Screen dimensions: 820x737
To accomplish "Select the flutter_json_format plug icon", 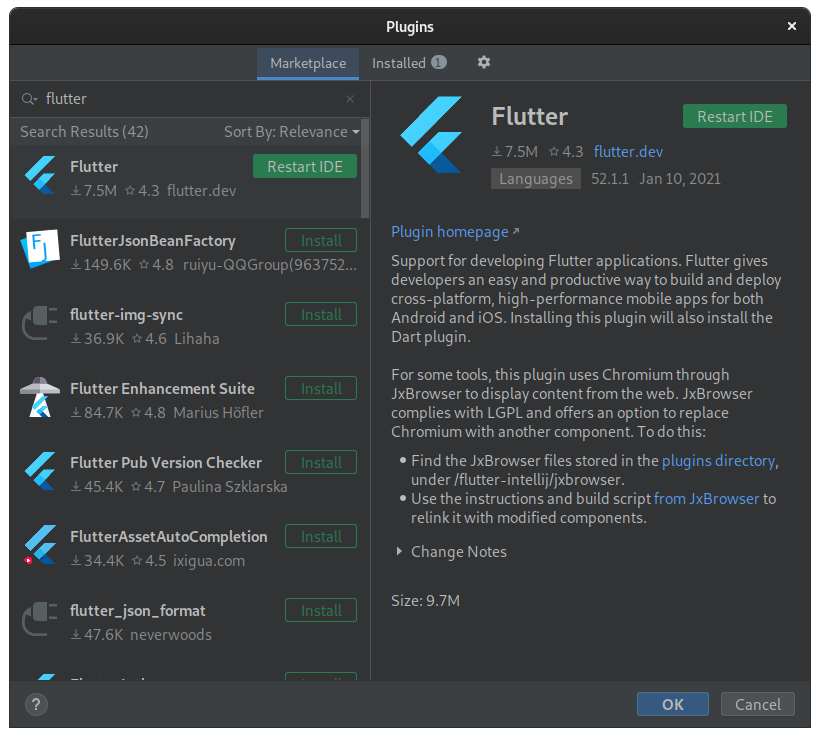I will 40,619.
